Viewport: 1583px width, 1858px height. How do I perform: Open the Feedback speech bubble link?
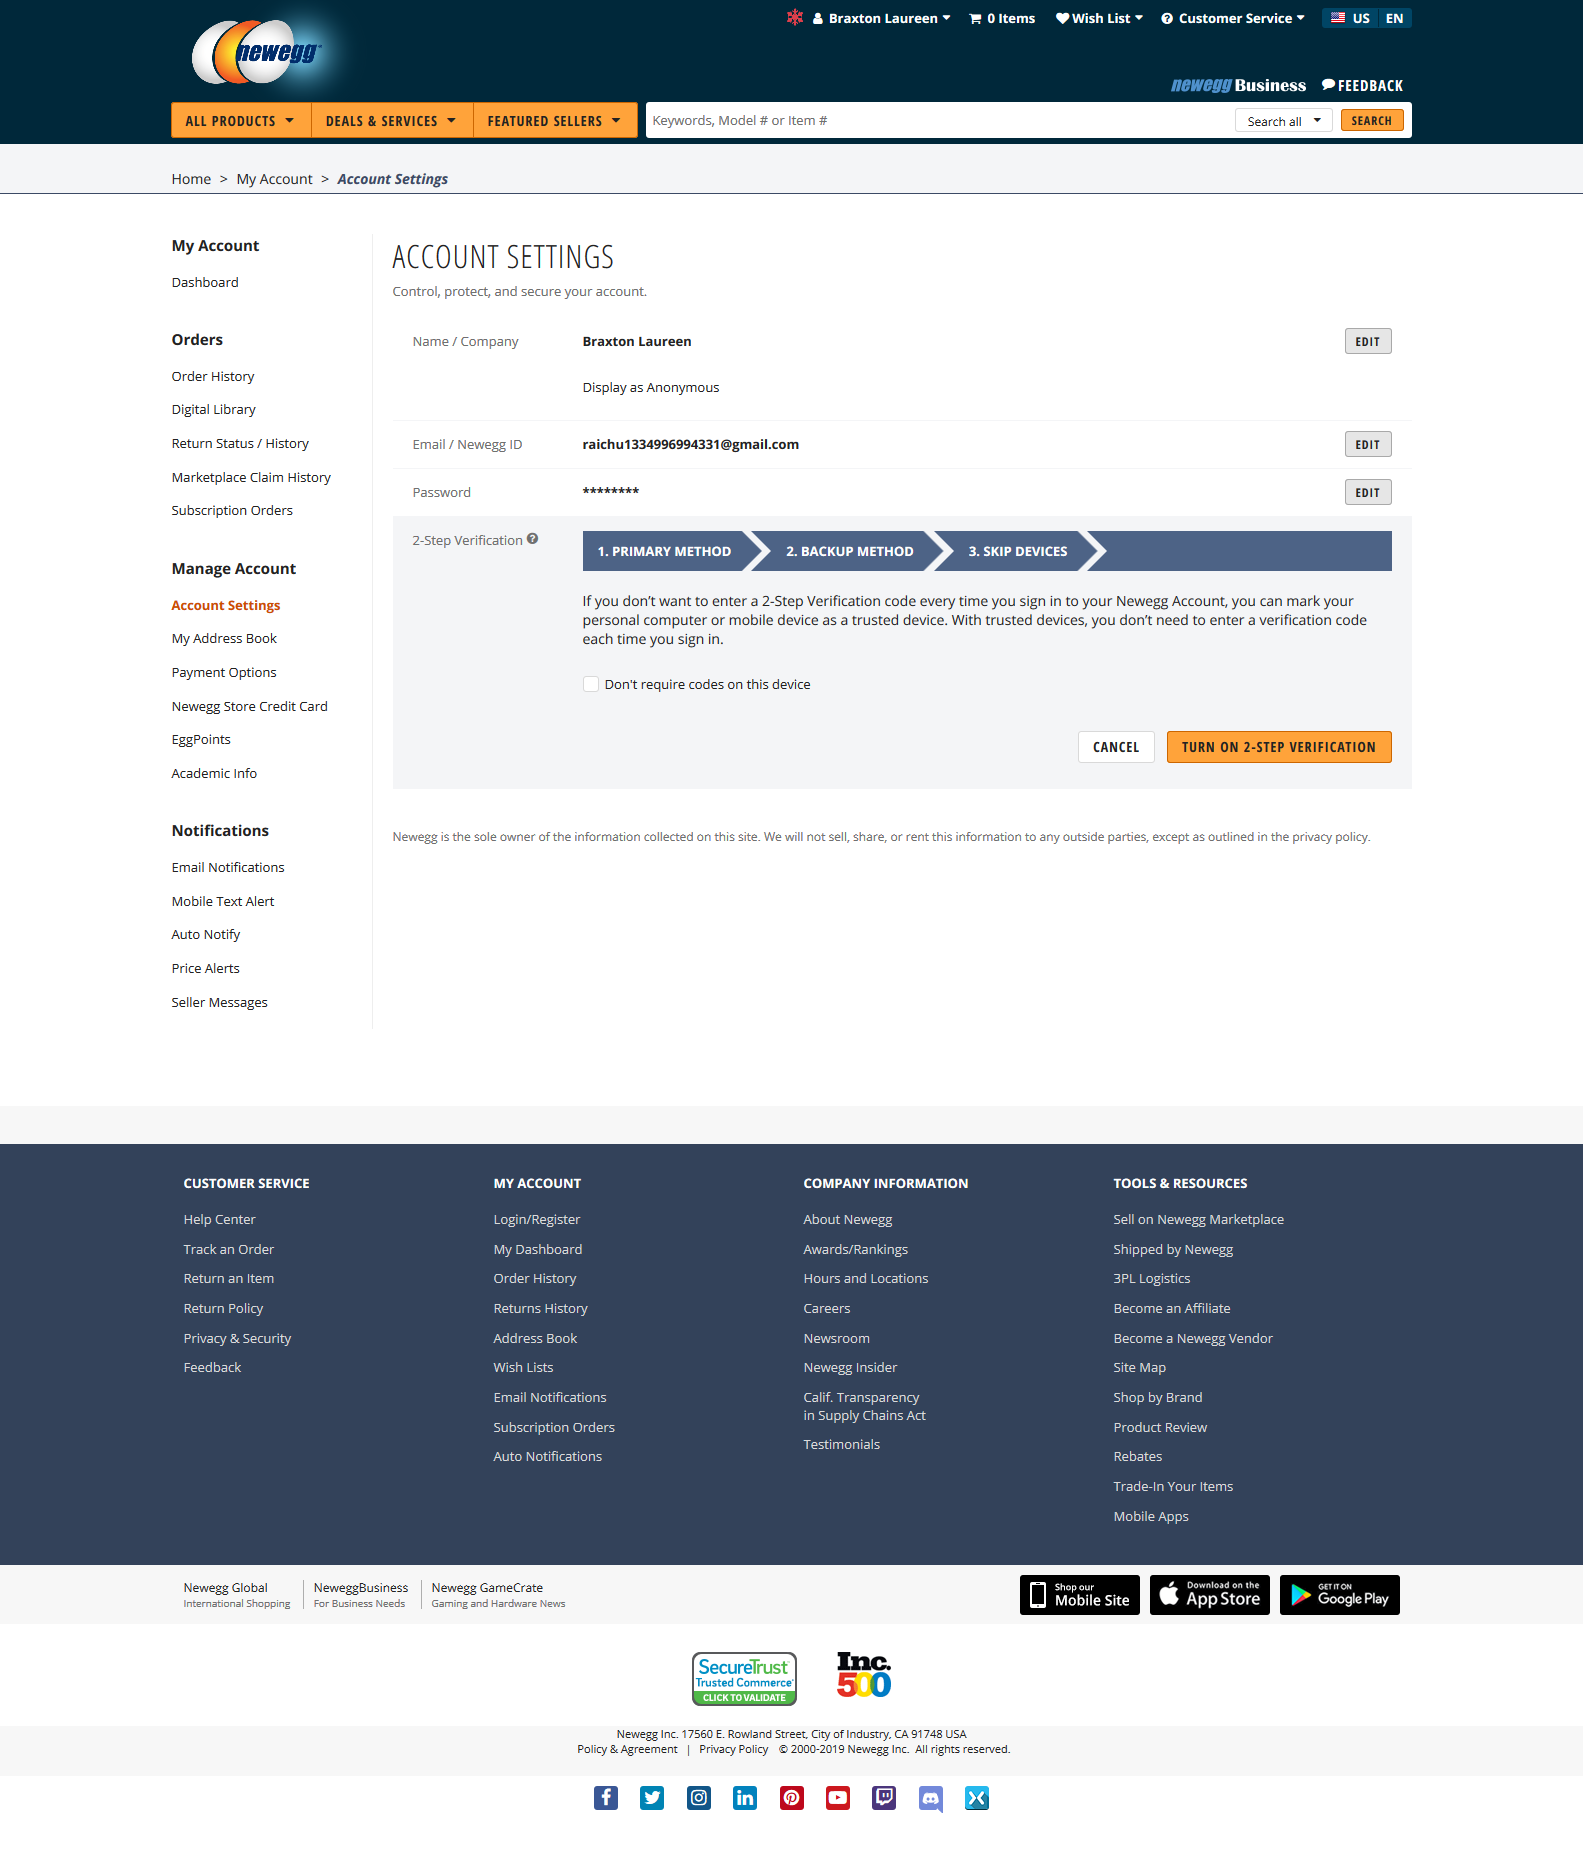click(x=1362, y=86)
